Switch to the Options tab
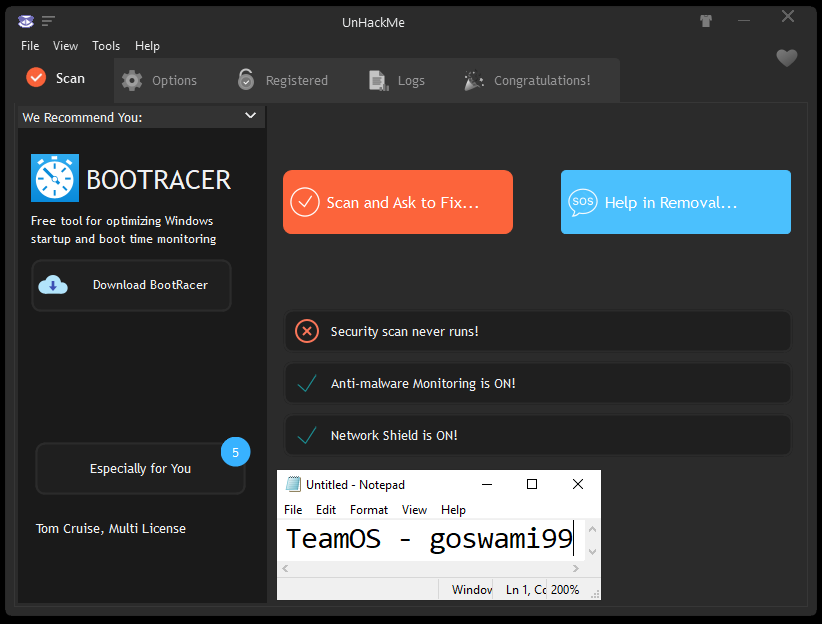 point(160,80)
